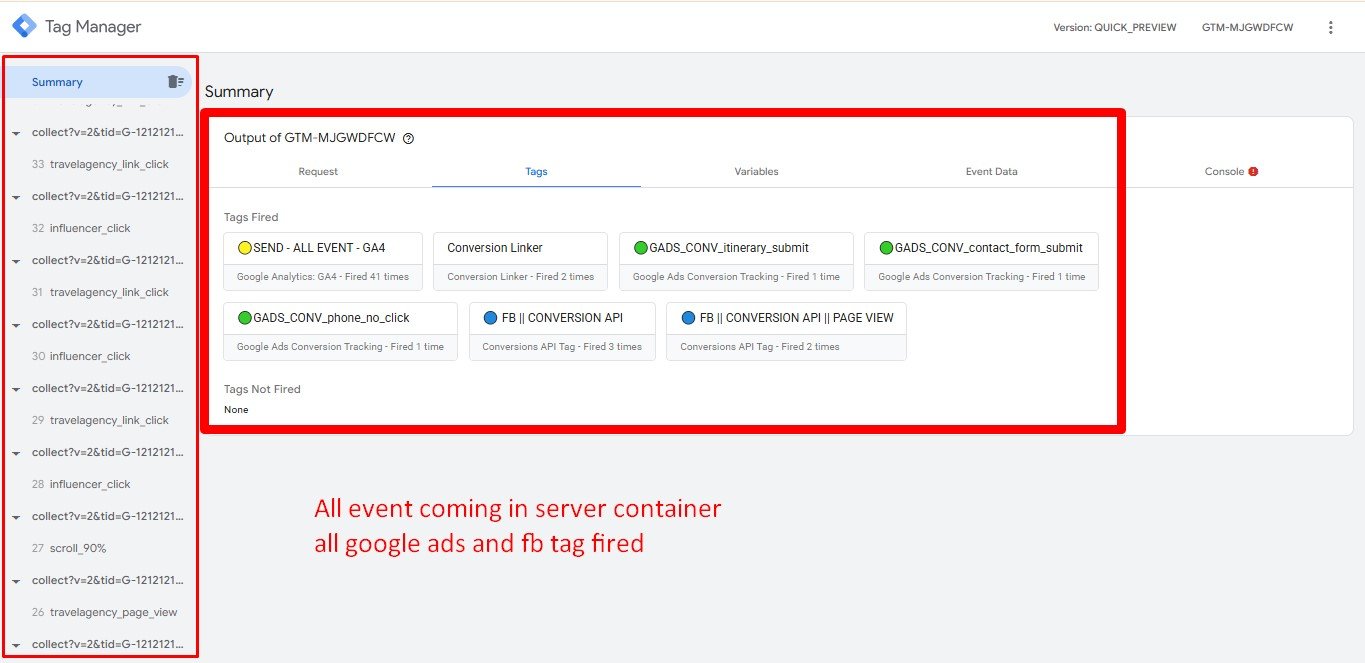
Task: Open the Conversion Linker tag card
Action: point(520,261)
